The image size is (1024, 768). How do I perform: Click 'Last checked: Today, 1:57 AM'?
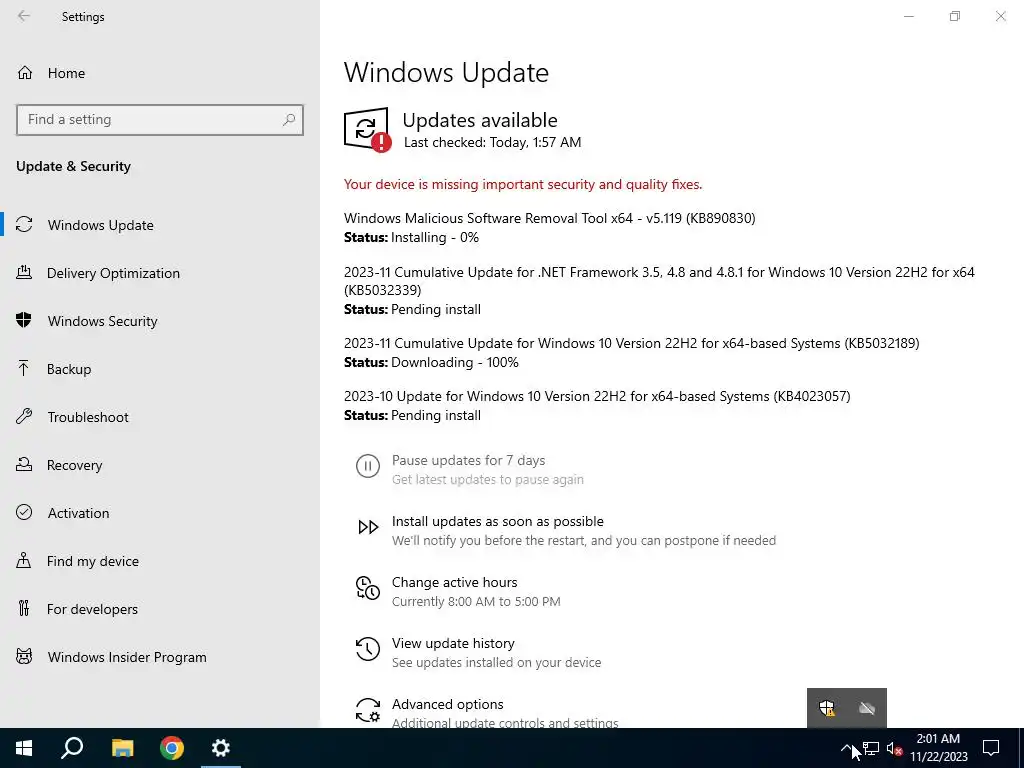click(x=492, y=142)
